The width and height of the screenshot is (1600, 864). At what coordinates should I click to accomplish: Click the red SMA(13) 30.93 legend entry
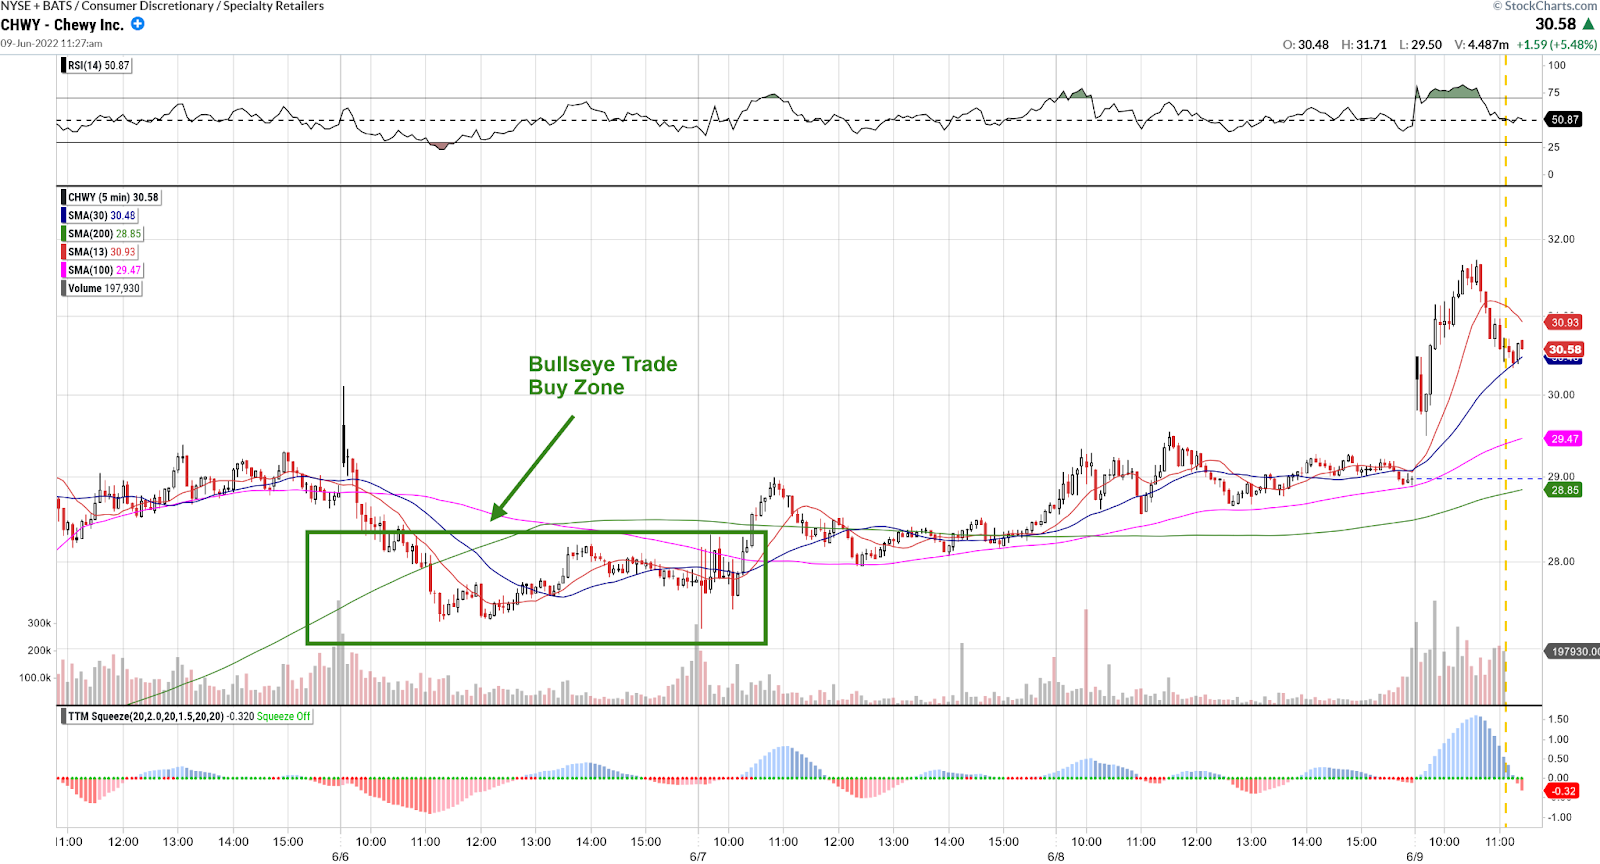[99, 252]
